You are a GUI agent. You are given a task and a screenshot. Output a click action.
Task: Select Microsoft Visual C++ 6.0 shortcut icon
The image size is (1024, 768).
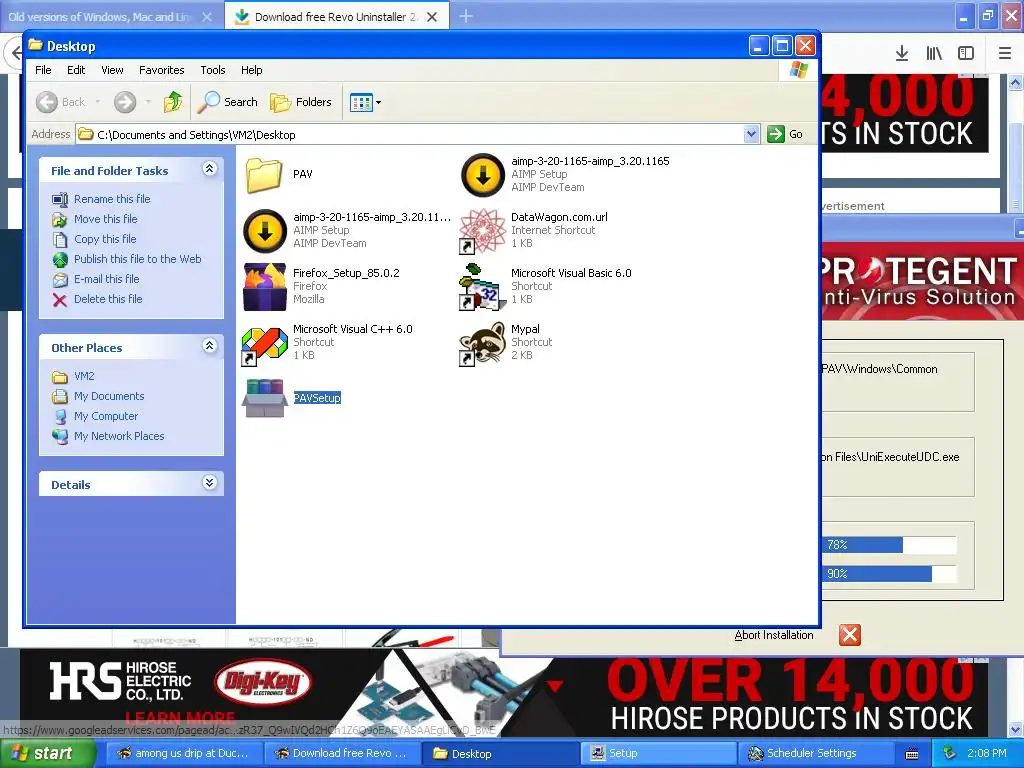264,344
